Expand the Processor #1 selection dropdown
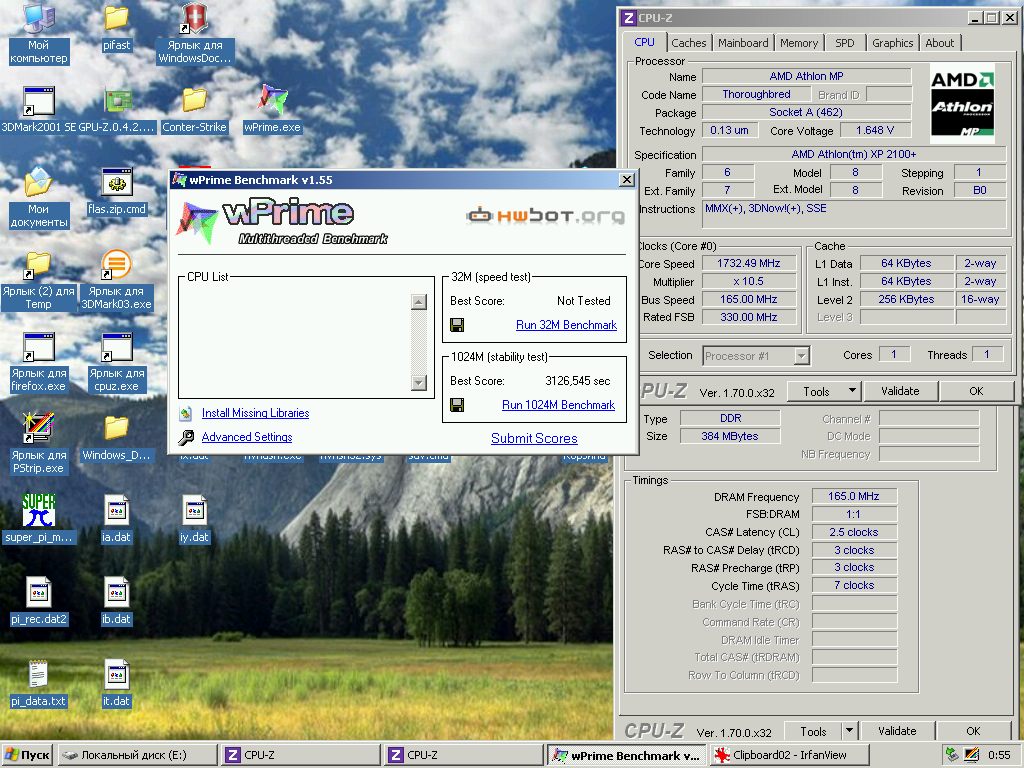The width and height of the screenshot is (1024, 768). click(802, 356)
